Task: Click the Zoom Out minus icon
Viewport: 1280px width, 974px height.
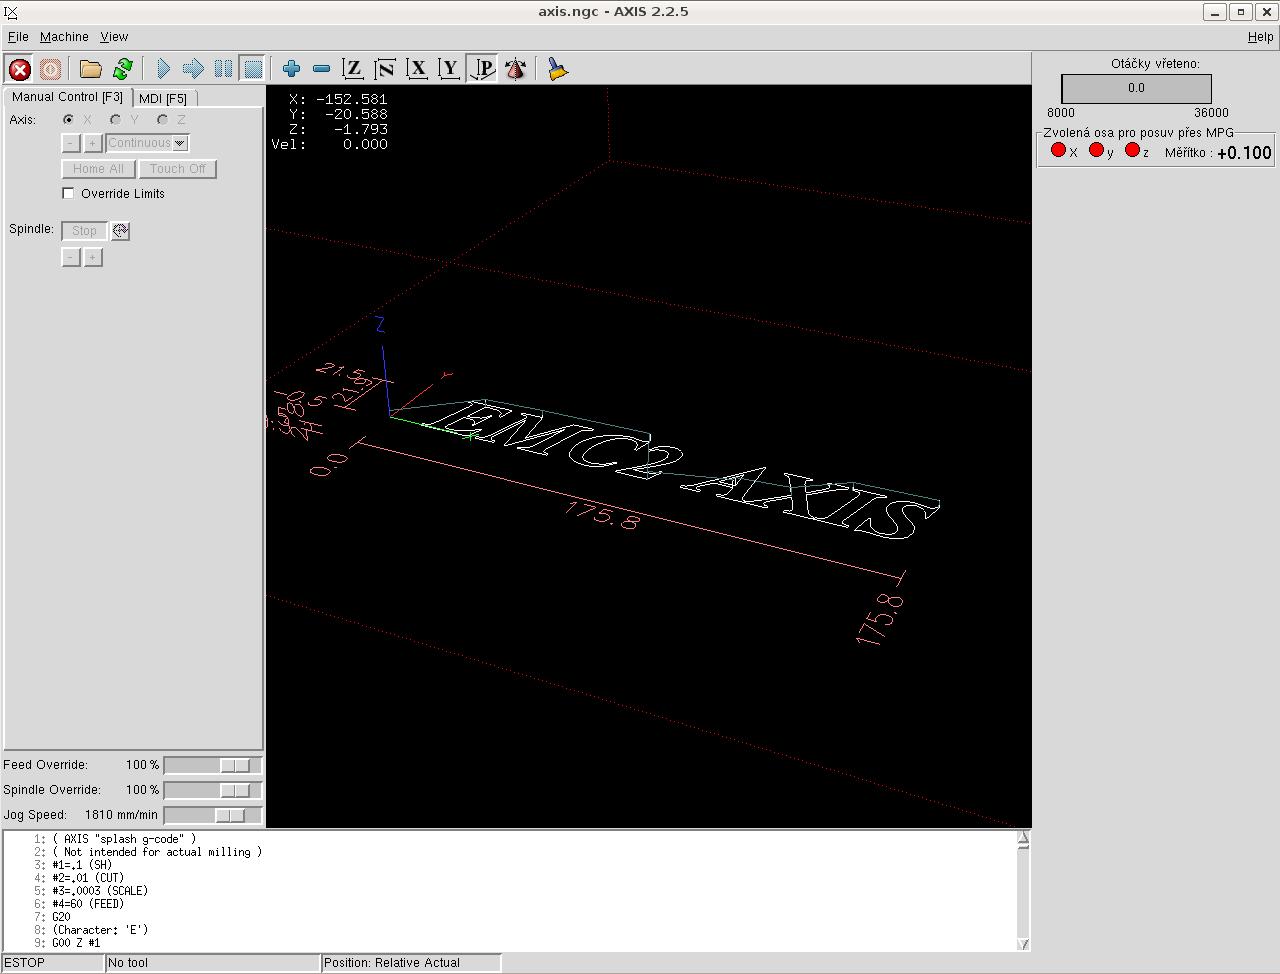Action: [321, 69]
